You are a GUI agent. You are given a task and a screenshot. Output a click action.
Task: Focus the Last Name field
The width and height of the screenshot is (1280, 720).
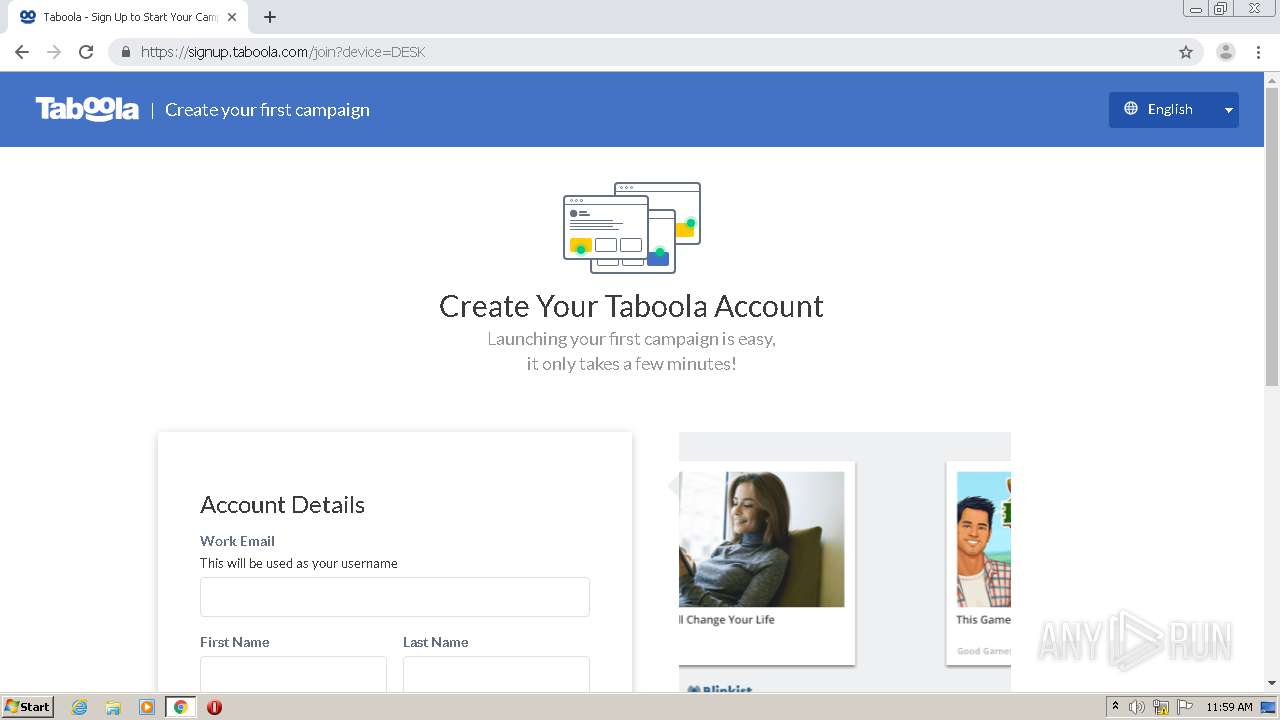coord(496,674)
